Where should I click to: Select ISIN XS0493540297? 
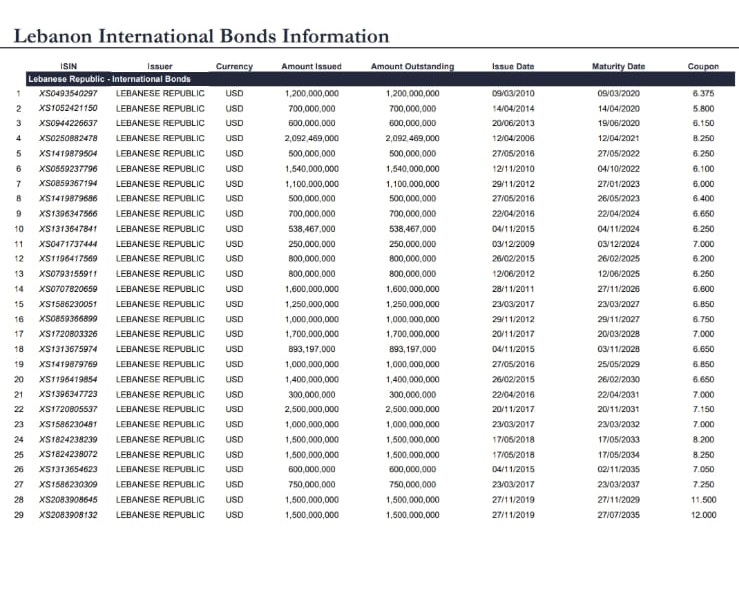pos(68,93)
